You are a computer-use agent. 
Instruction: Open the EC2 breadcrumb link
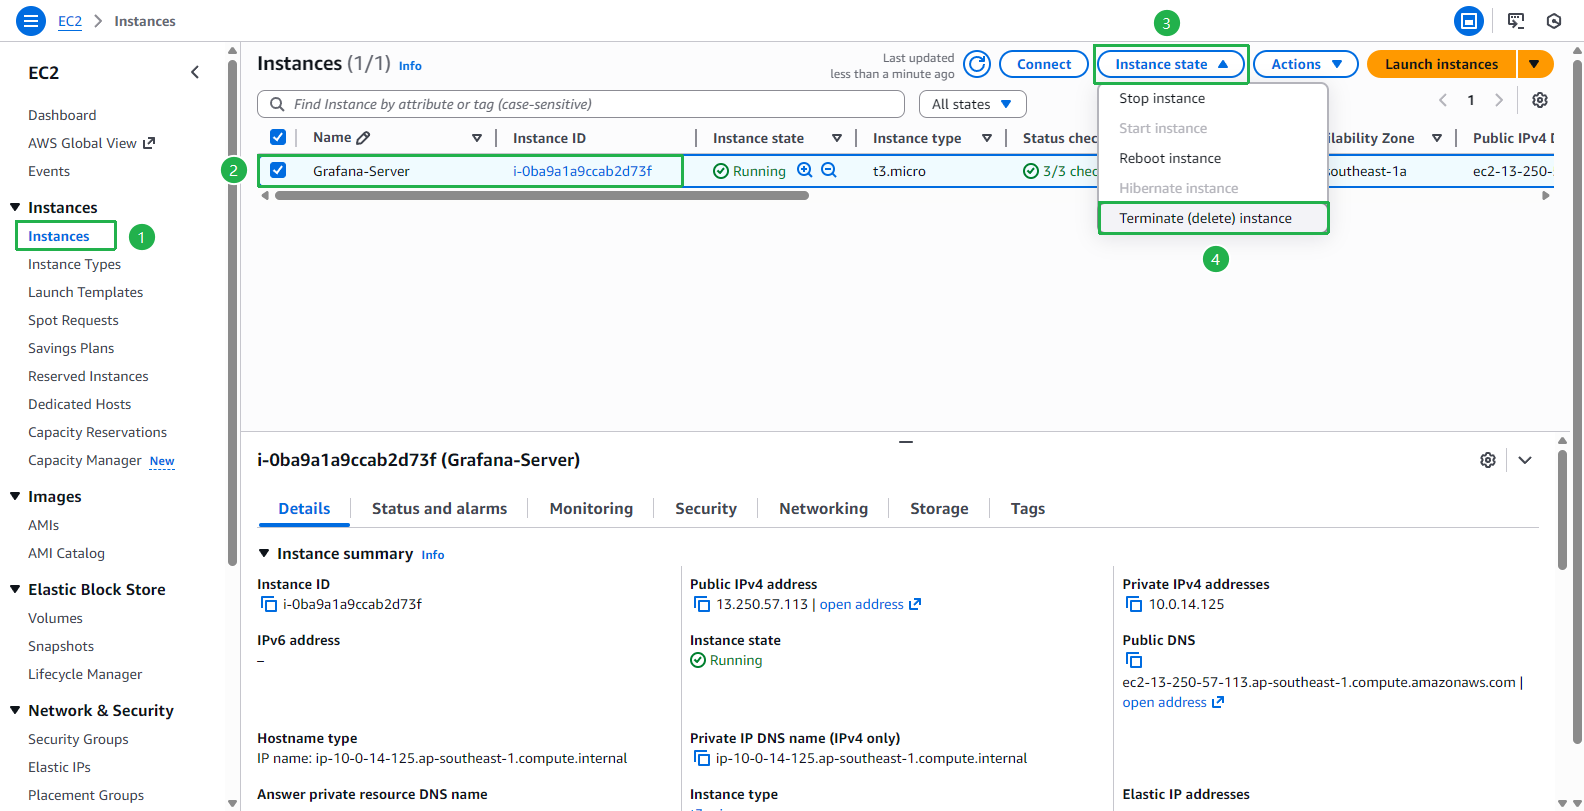tap(70, 21)
